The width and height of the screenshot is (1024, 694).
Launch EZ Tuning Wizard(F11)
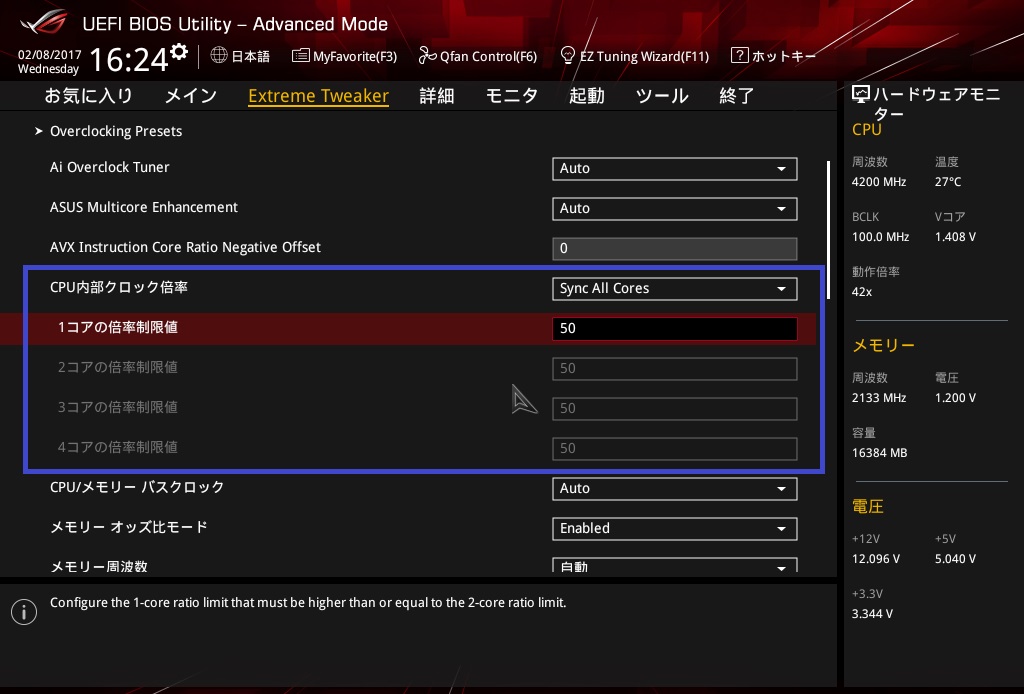click(x=635, y=56)
